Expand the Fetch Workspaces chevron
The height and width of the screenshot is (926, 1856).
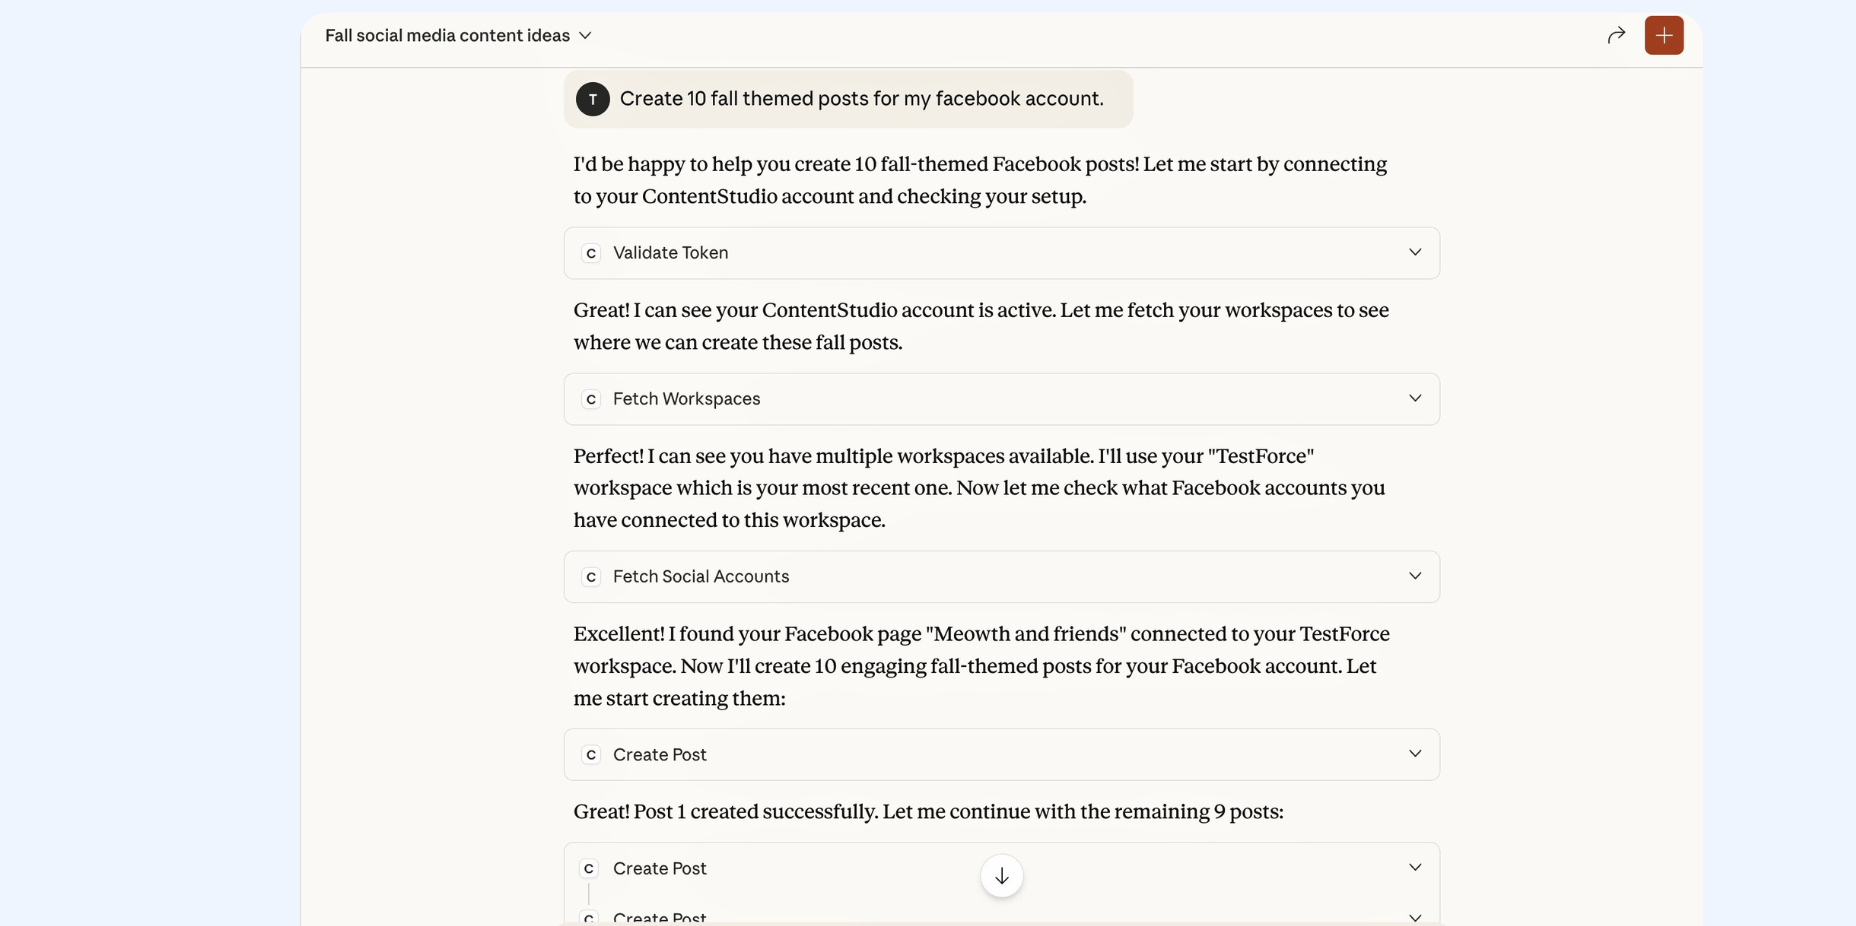tap(1415, 399)
